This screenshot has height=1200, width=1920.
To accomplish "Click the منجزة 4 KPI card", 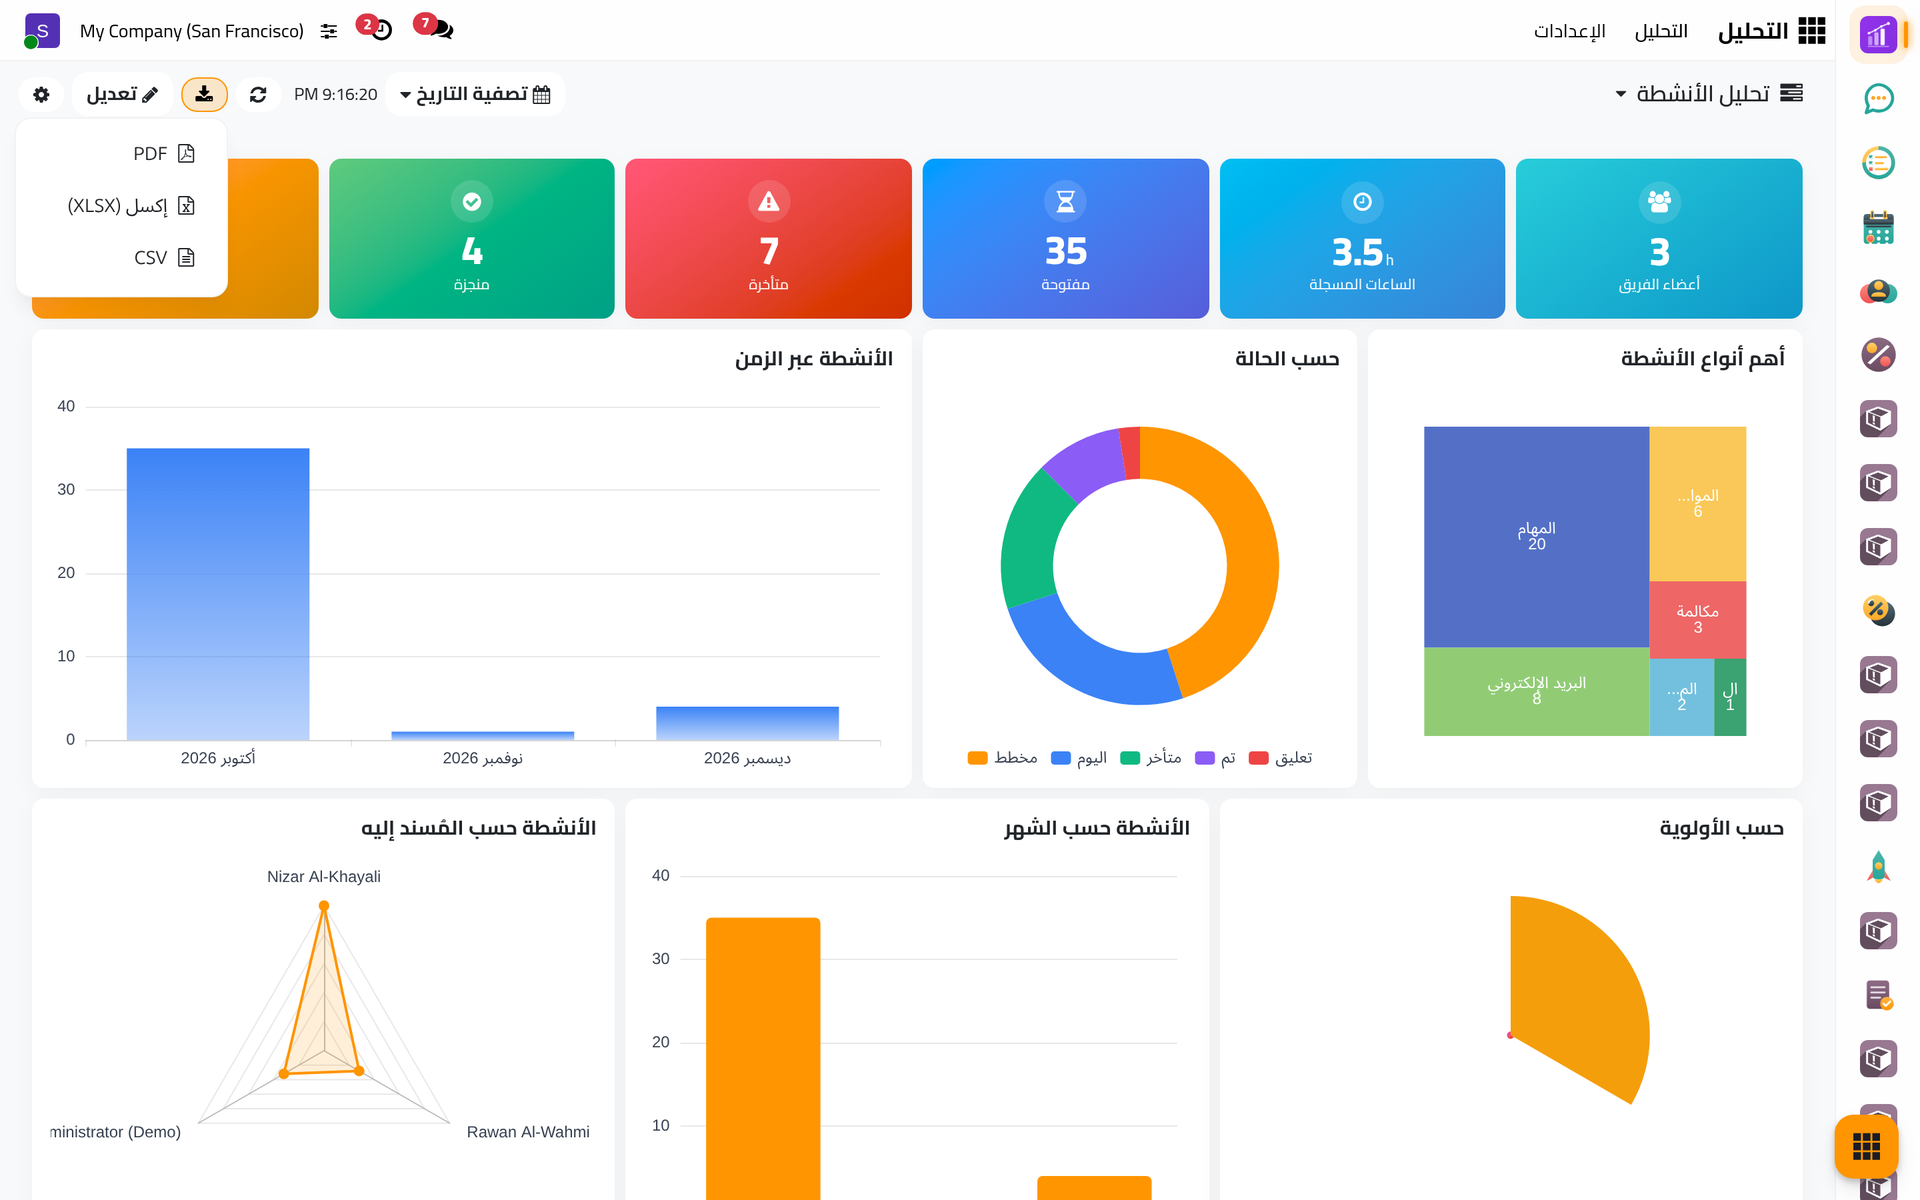I will coord(471,239).
